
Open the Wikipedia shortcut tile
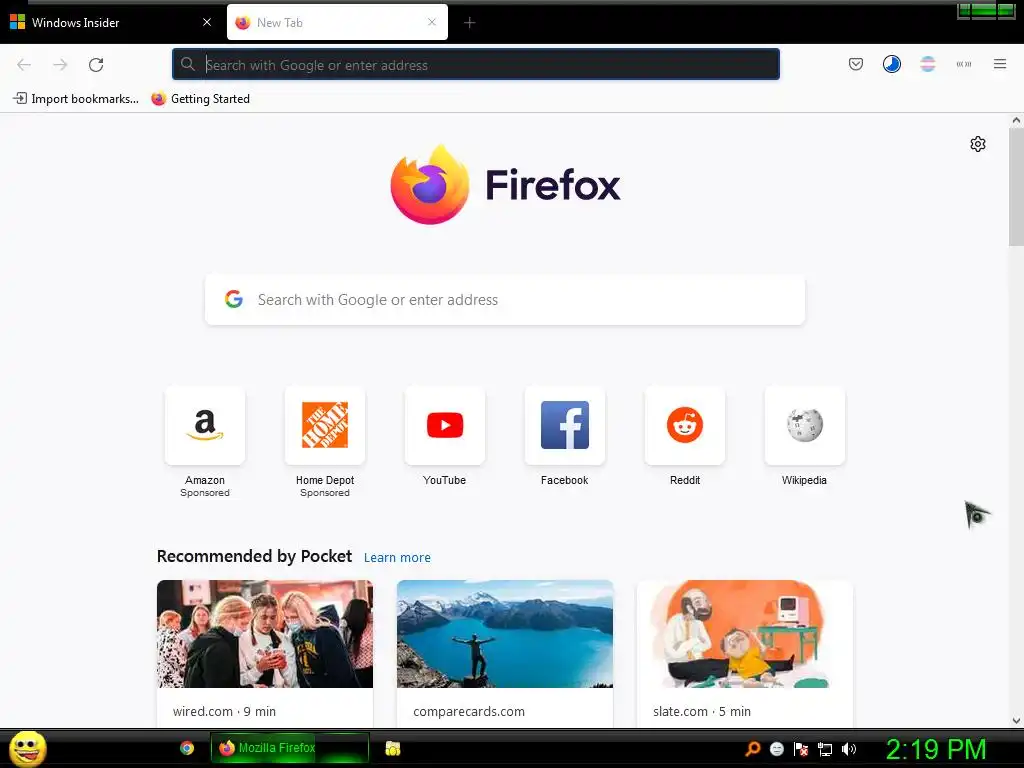click(x=805, y=425)
